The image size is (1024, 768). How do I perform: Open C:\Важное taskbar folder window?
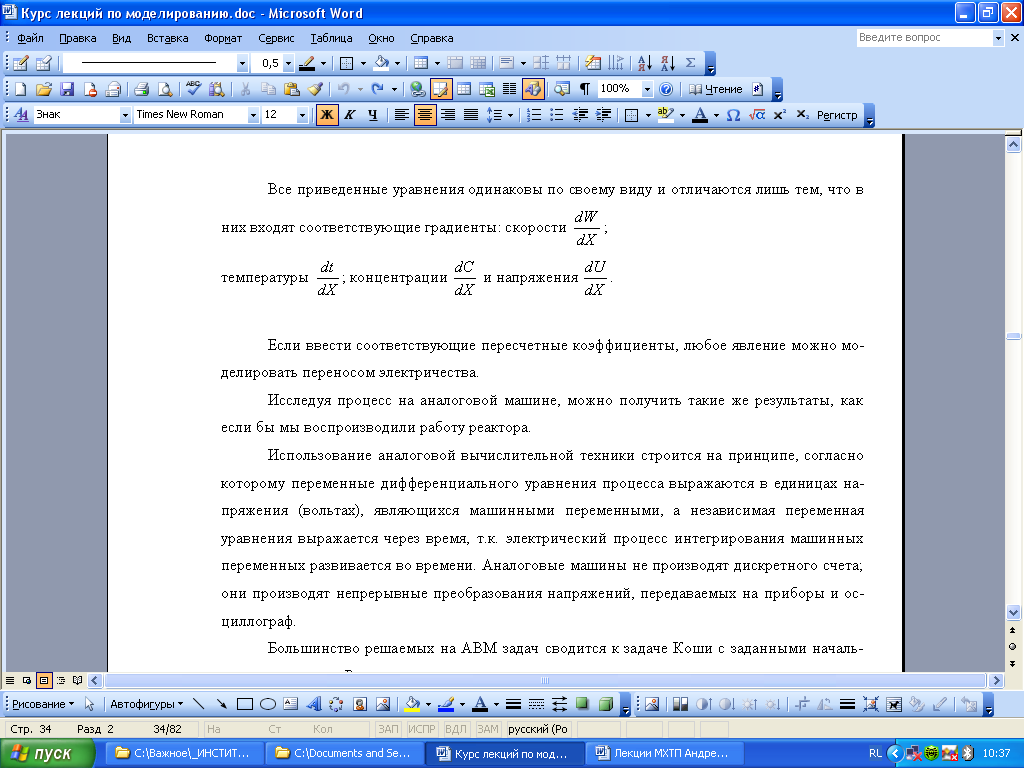[x=185, y=753]
